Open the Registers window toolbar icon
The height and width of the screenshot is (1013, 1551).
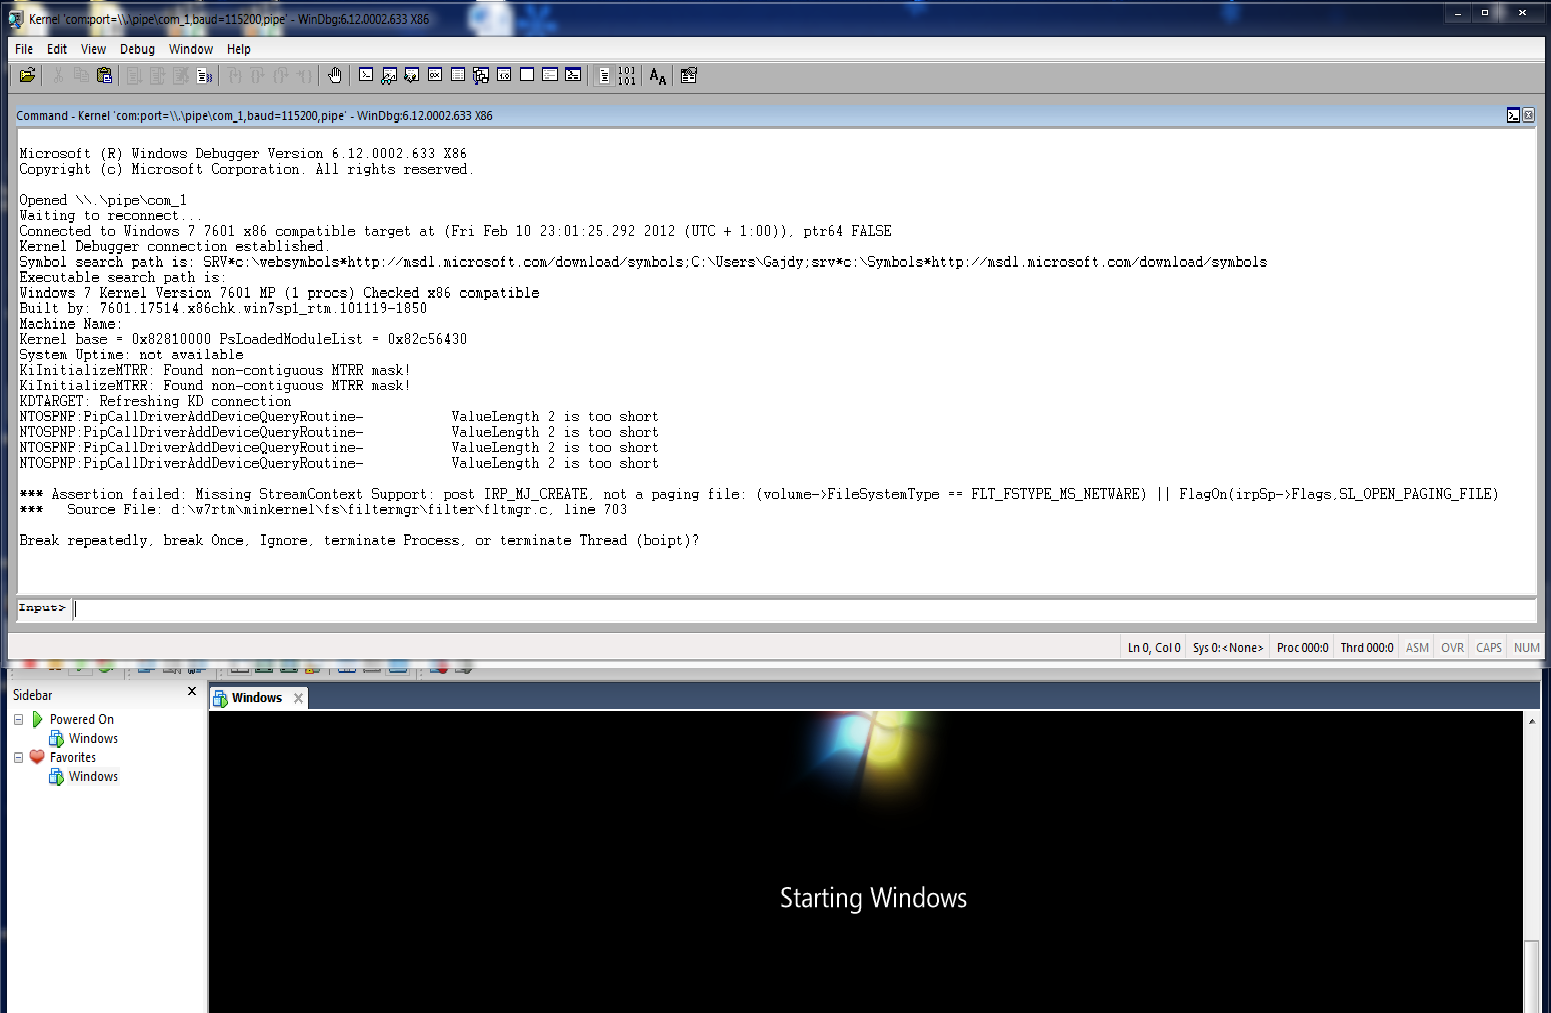tap(435, 75)
